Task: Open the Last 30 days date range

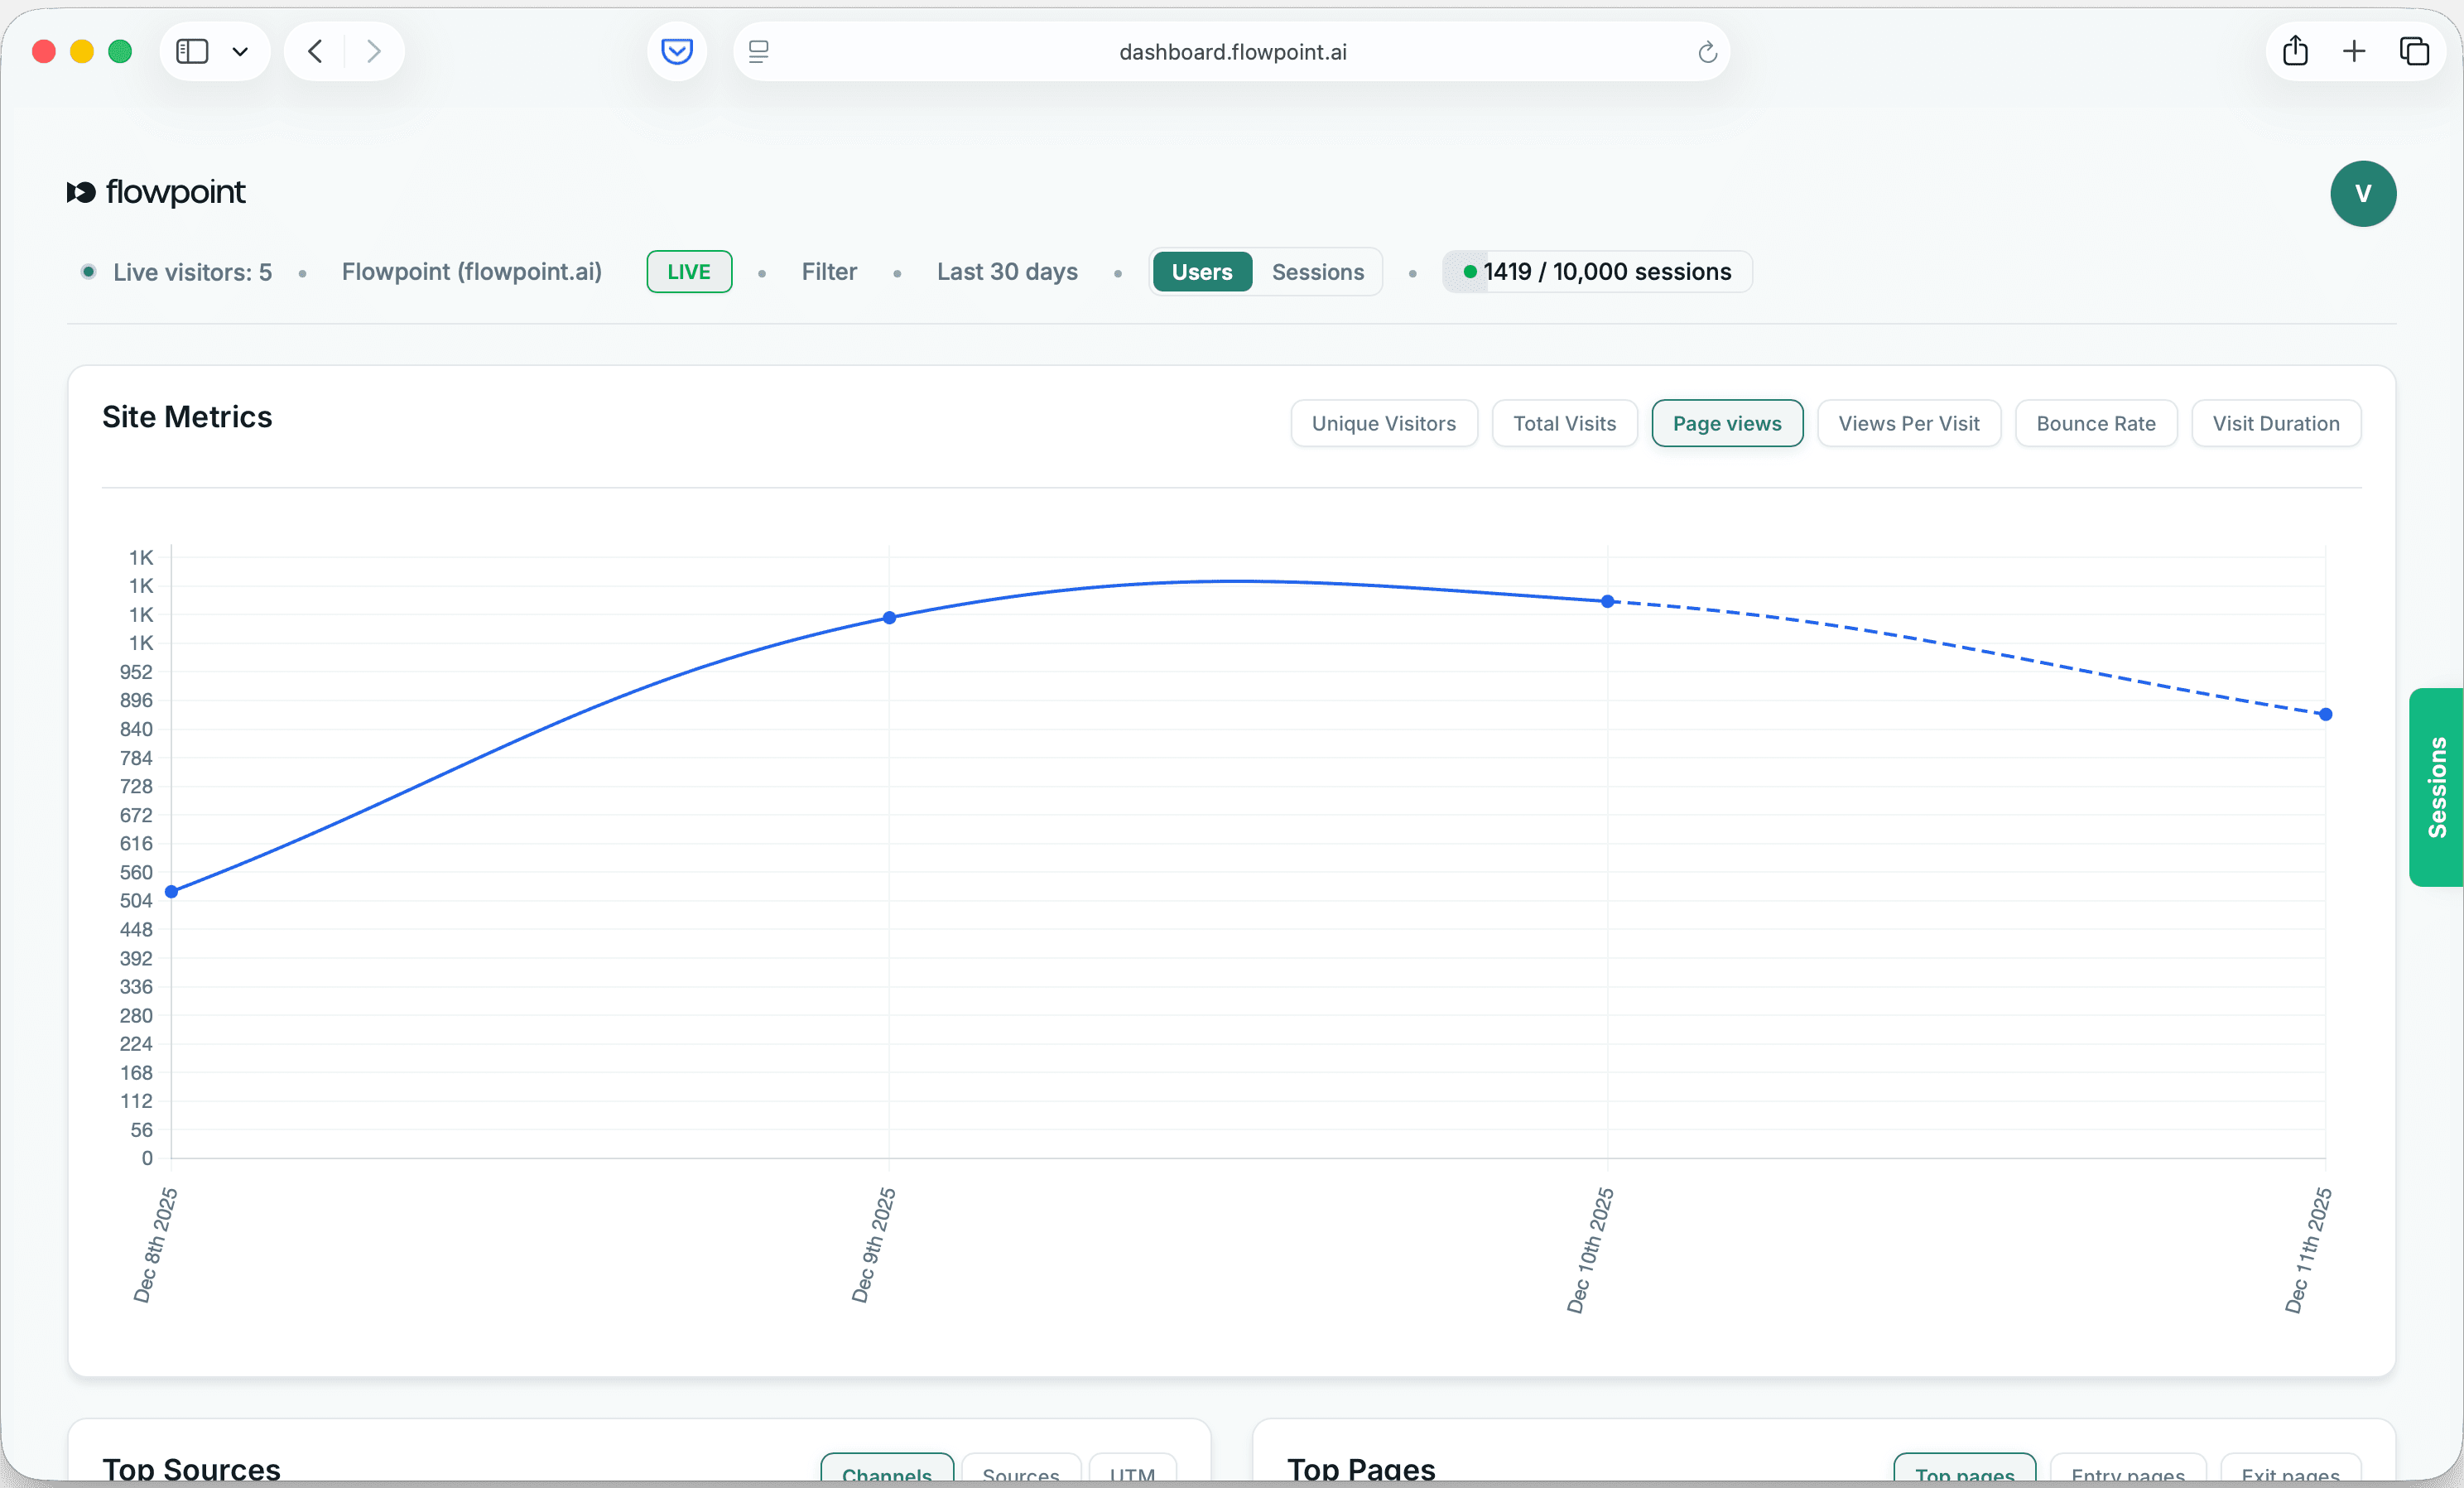Action: tap(1007, 272)
